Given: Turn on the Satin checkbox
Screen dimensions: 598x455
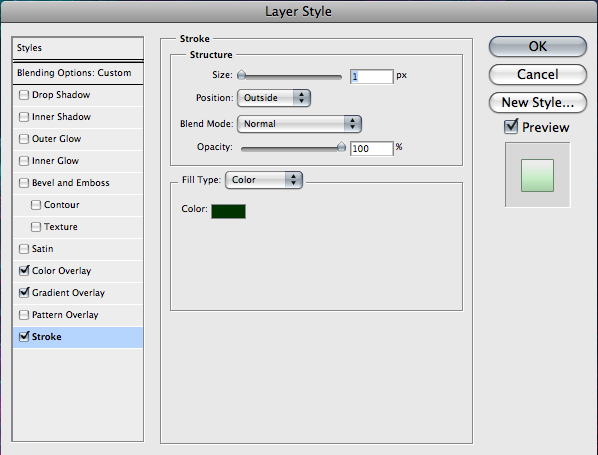Looking at the screenshot, I should [24, 249].
